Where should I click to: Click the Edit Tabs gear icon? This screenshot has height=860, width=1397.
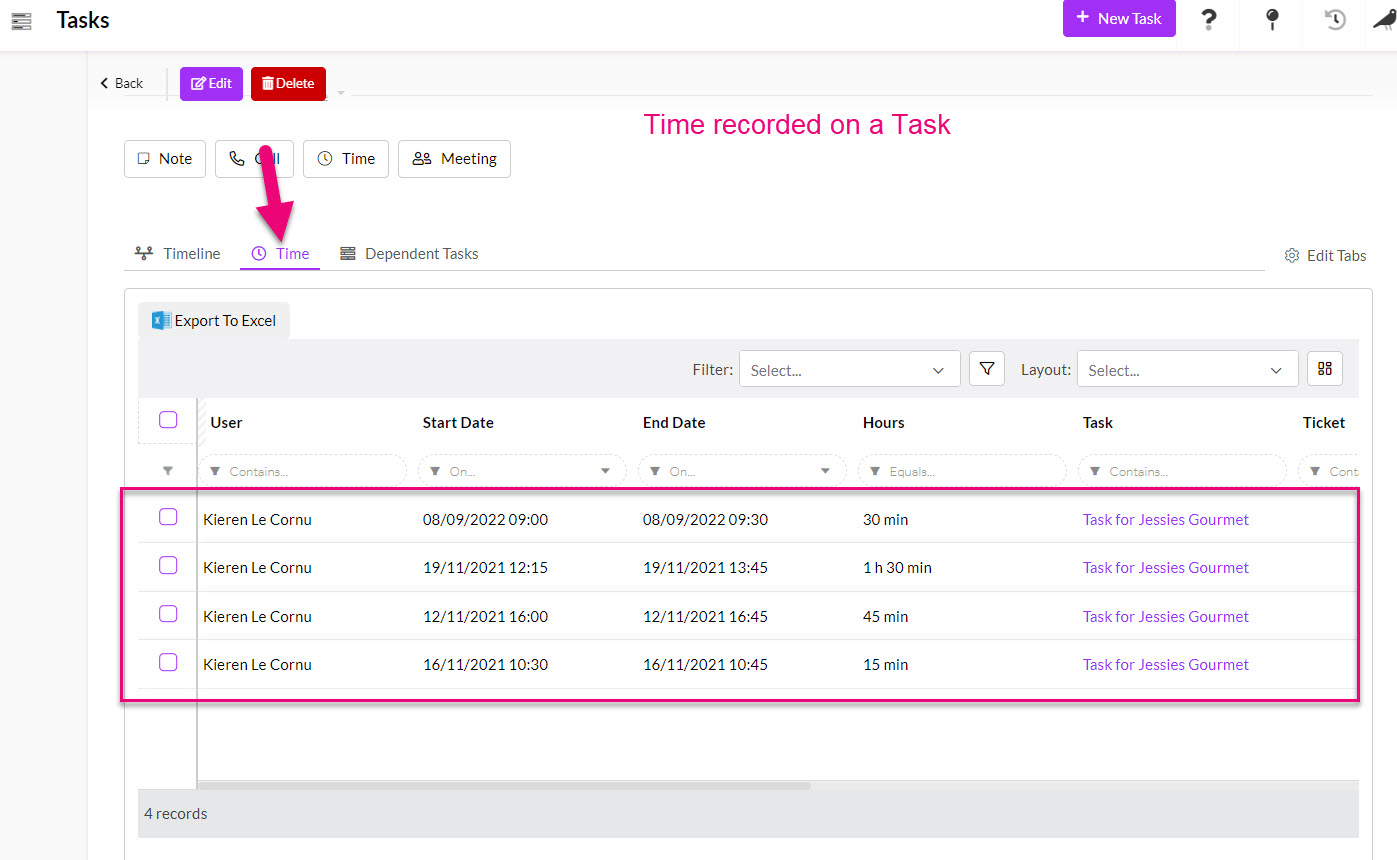click(x=1291, y=255)
